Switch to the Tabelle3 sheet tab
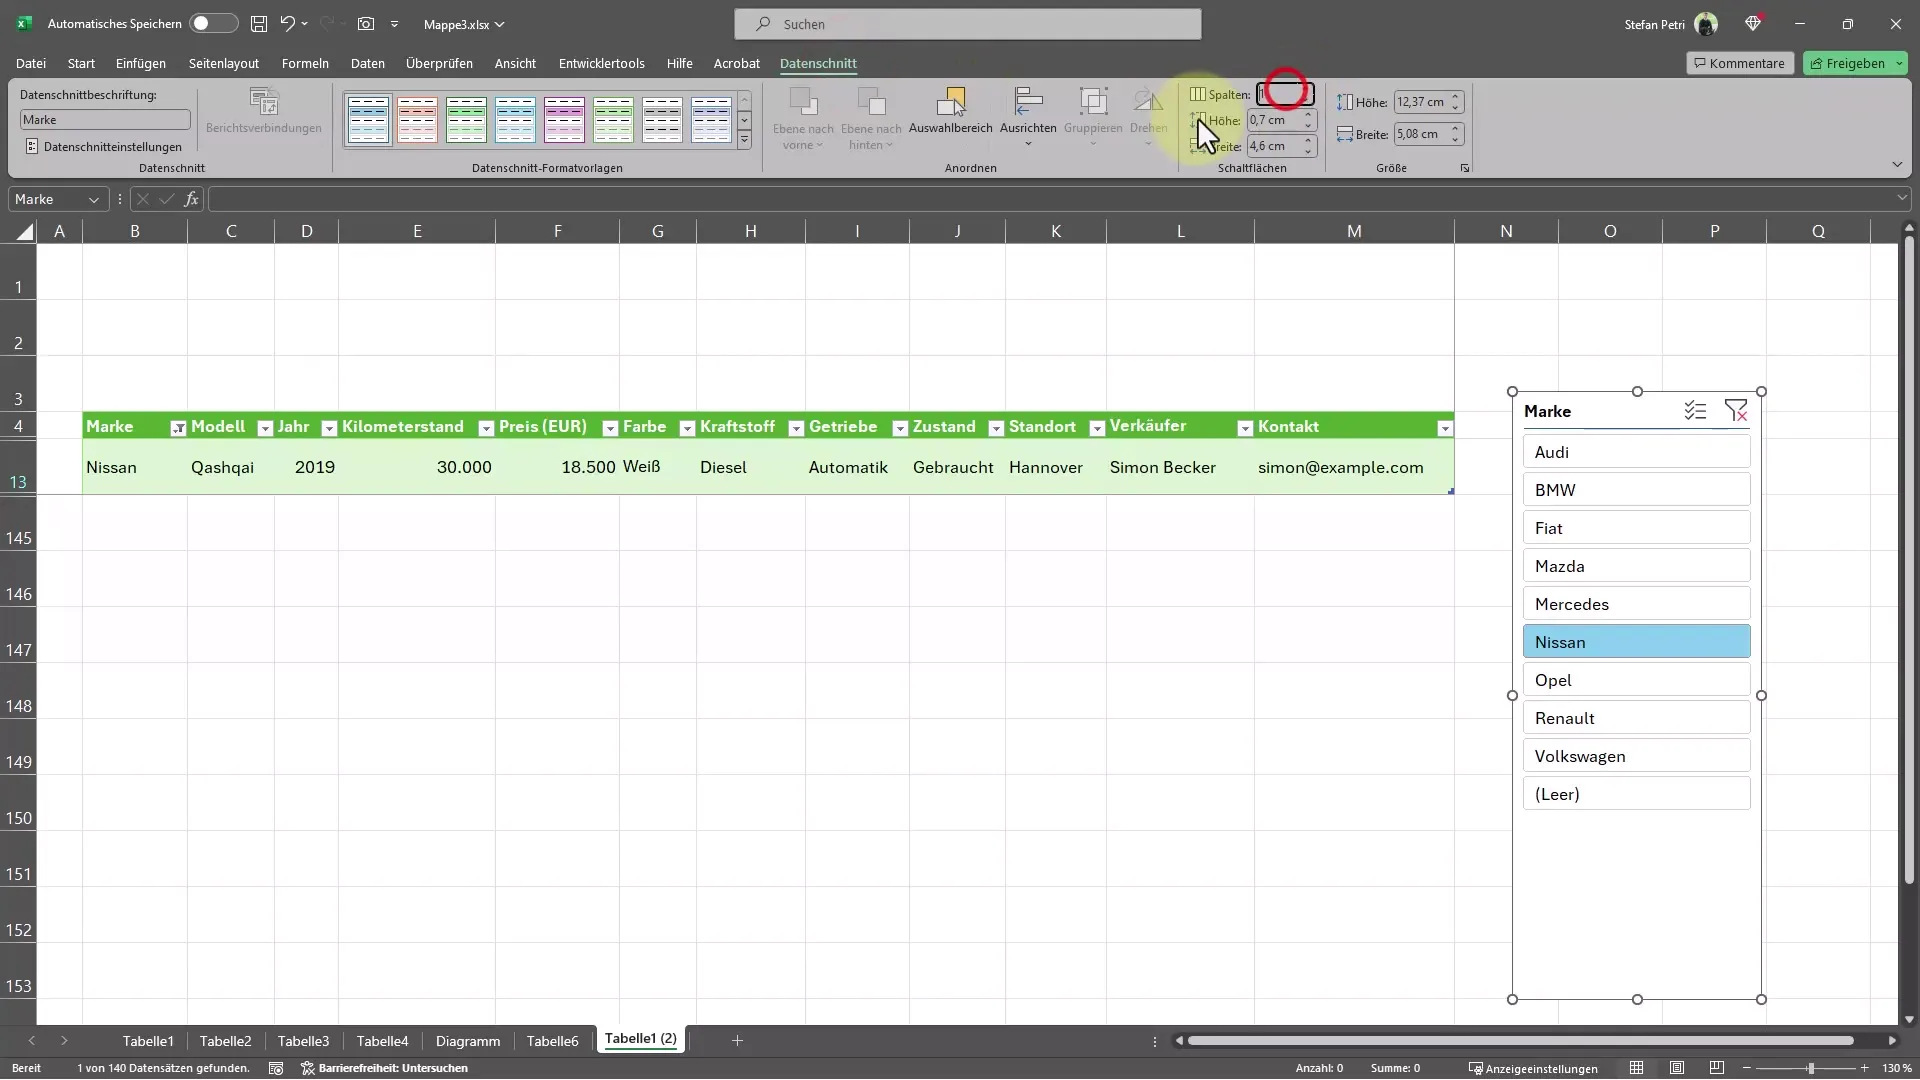 303,1041
